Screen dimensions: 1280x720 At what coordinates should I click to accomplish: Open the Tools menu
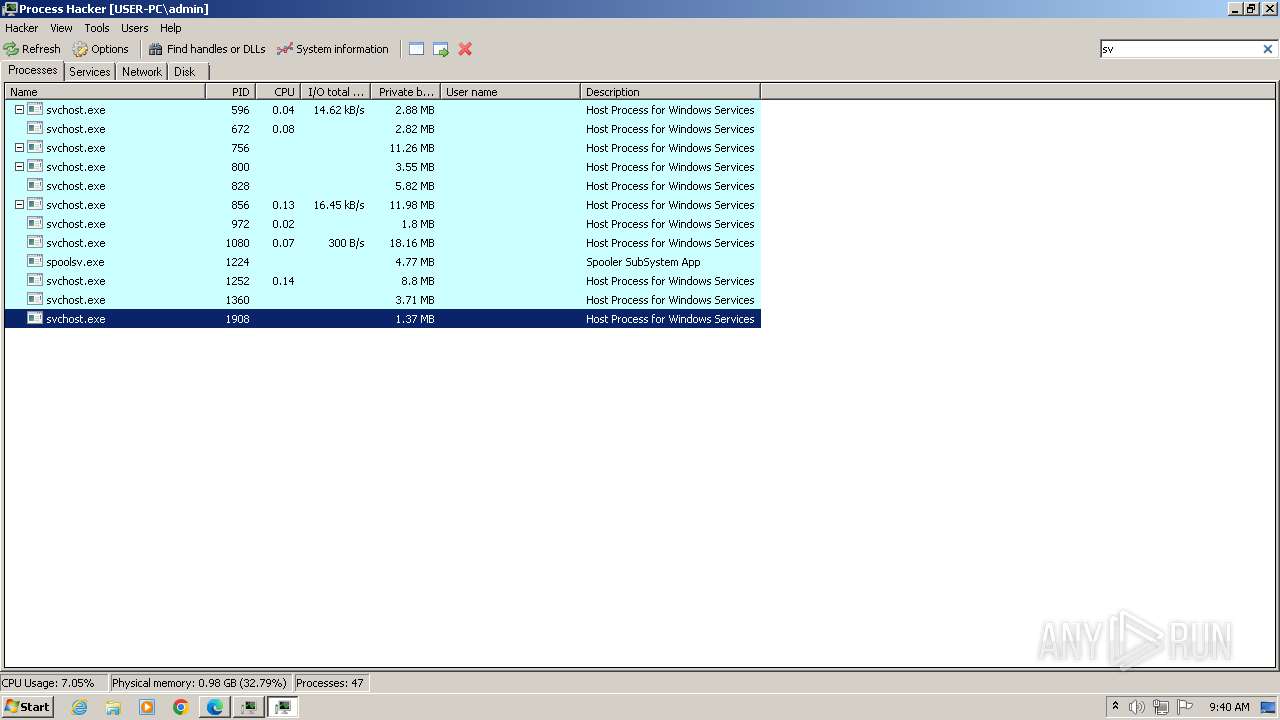(97, 28)
